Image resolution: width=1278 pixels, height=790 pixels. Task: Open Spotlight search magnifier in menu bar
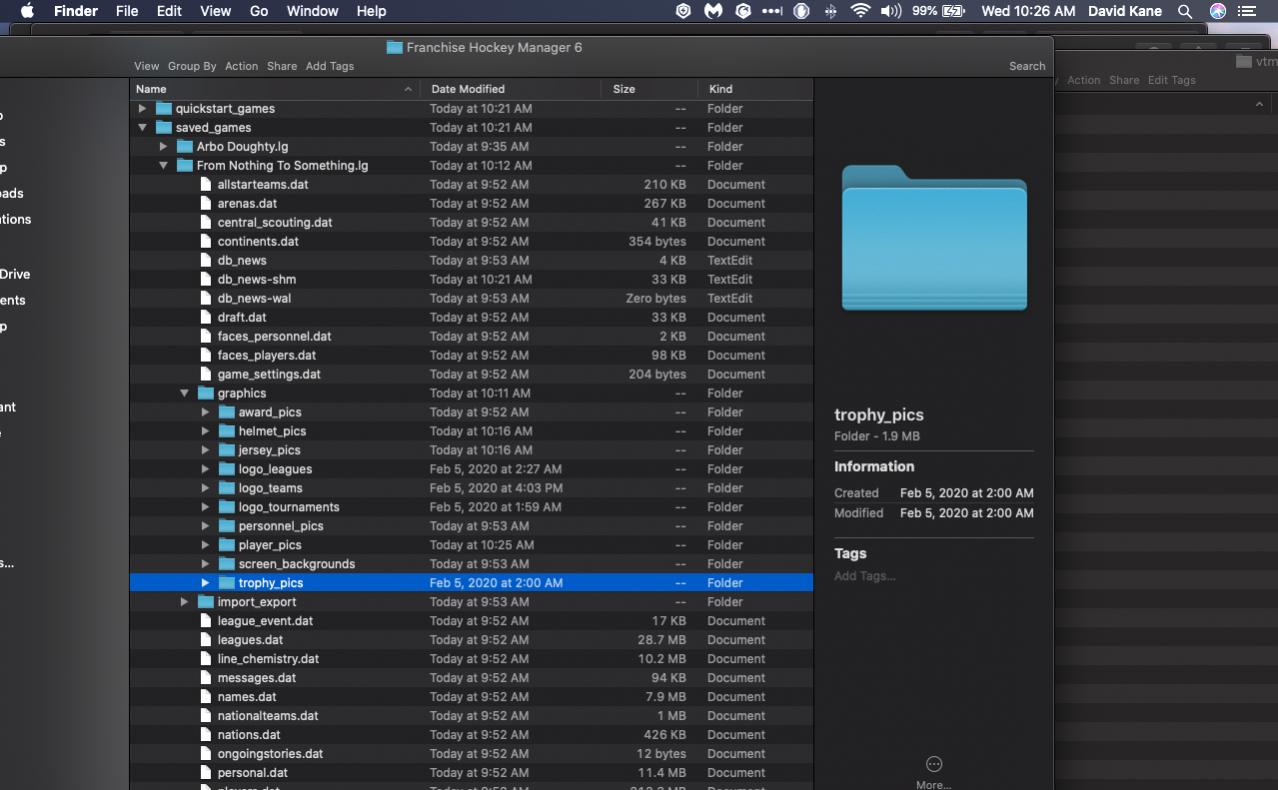1185,11
